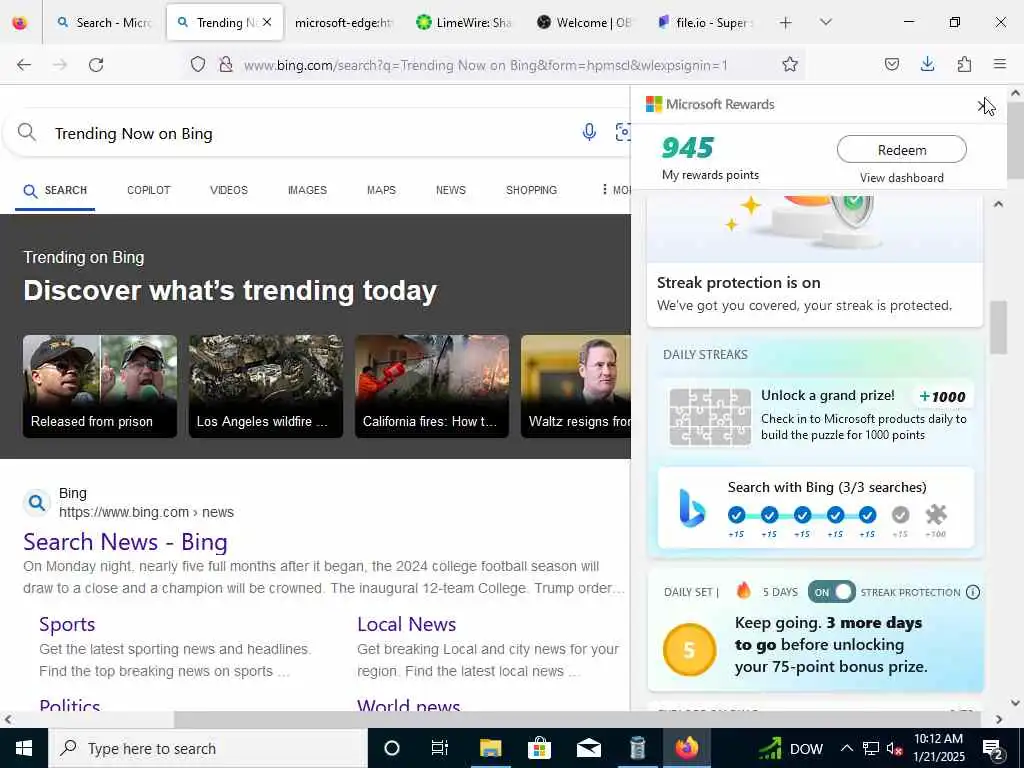Open the Pocket save icon in toolbar
Image resolution: width=1024 pixels, height=768 pixels.
click(891, 64)
